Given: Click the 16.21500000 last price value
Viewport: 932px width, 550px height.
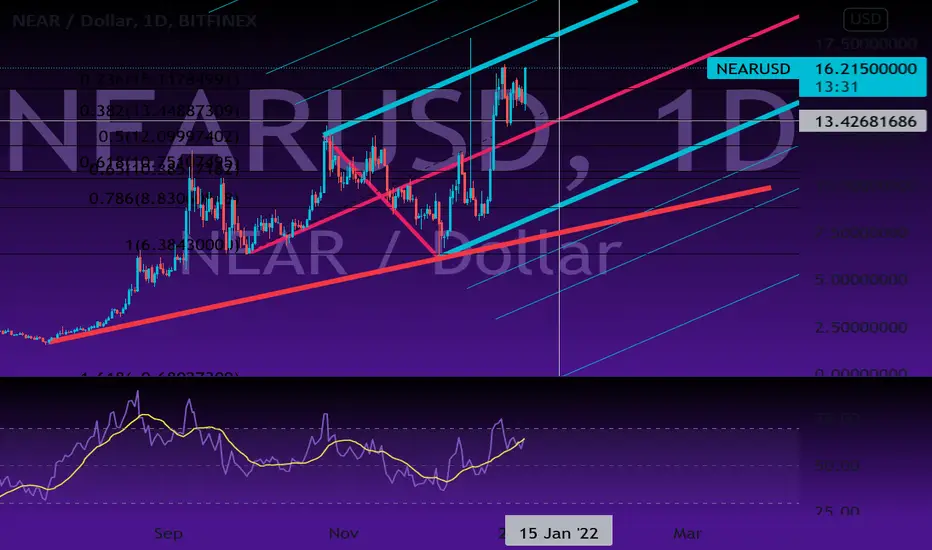Looking at the screenshot, I should 865,69.
